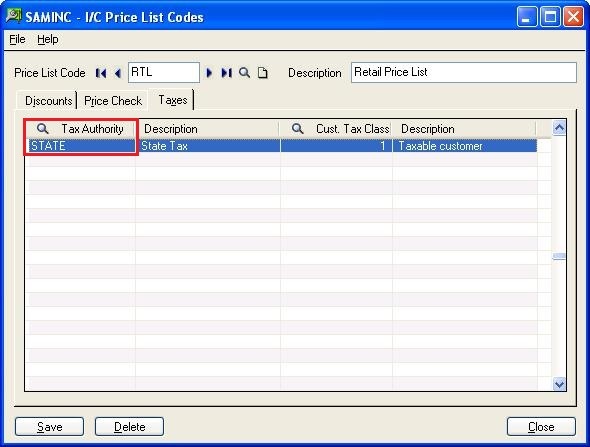Click the new document icon beside finder
This screenshot has width=590, height=447.
pos(263,73)
